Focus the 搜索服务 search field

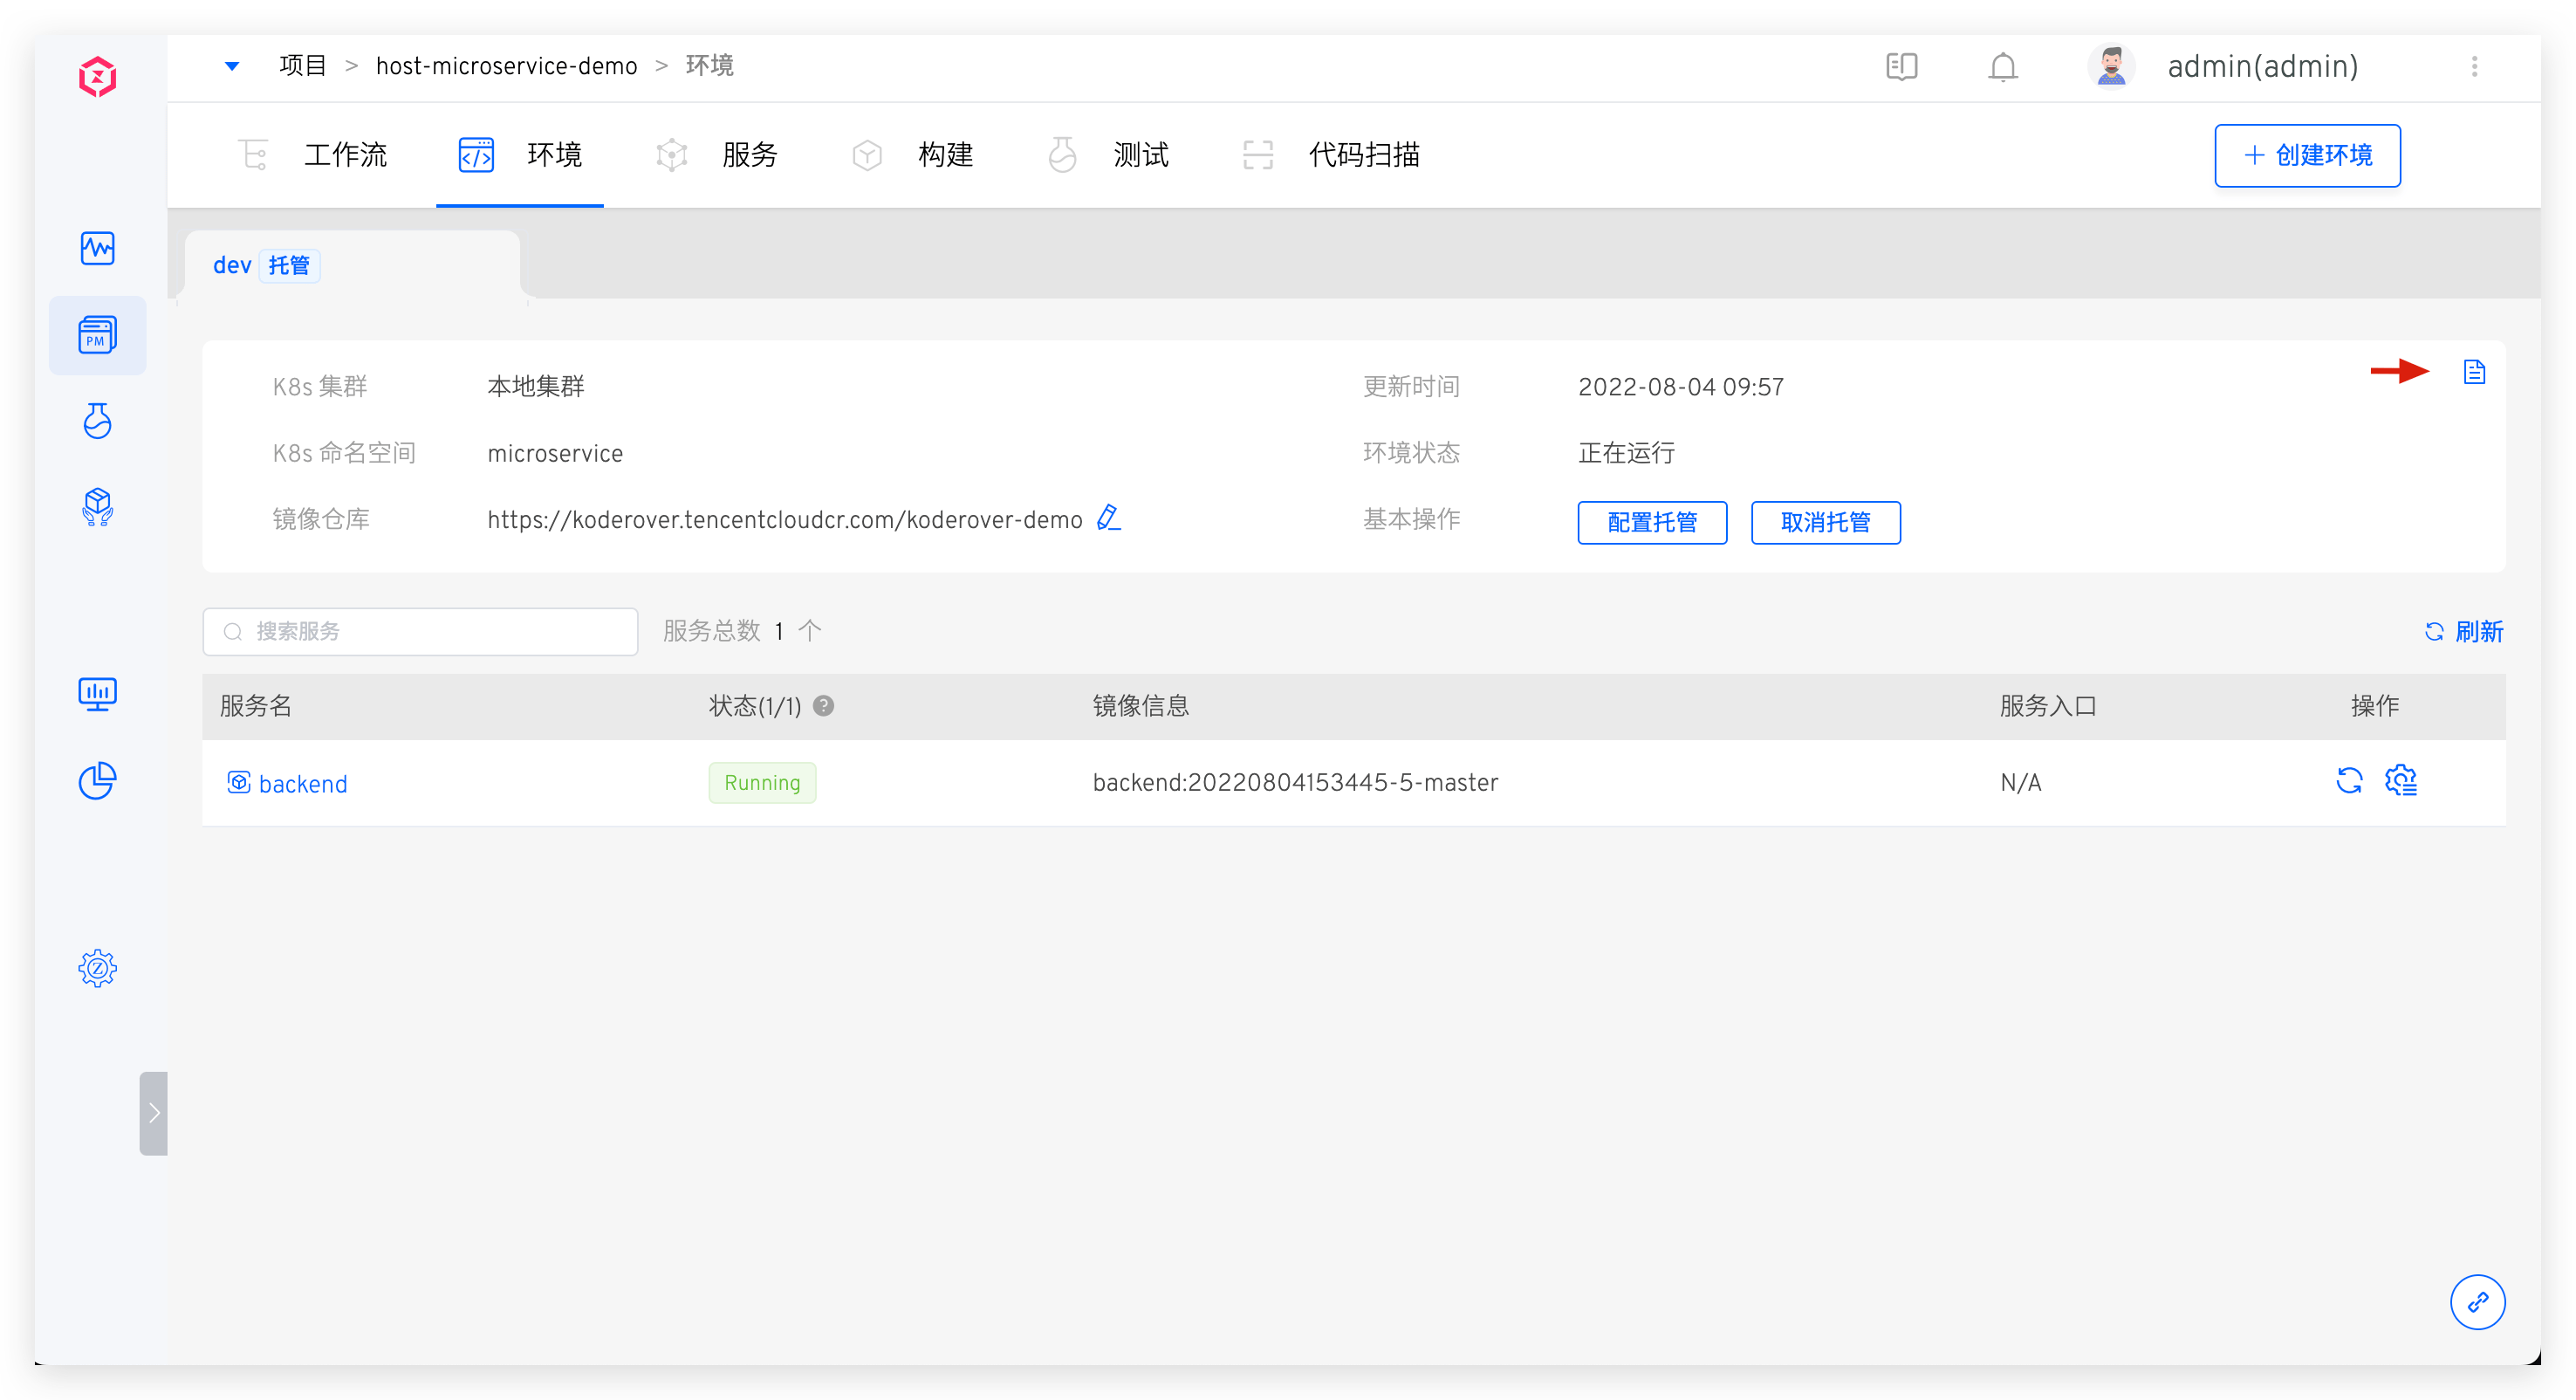pos(420,632)
